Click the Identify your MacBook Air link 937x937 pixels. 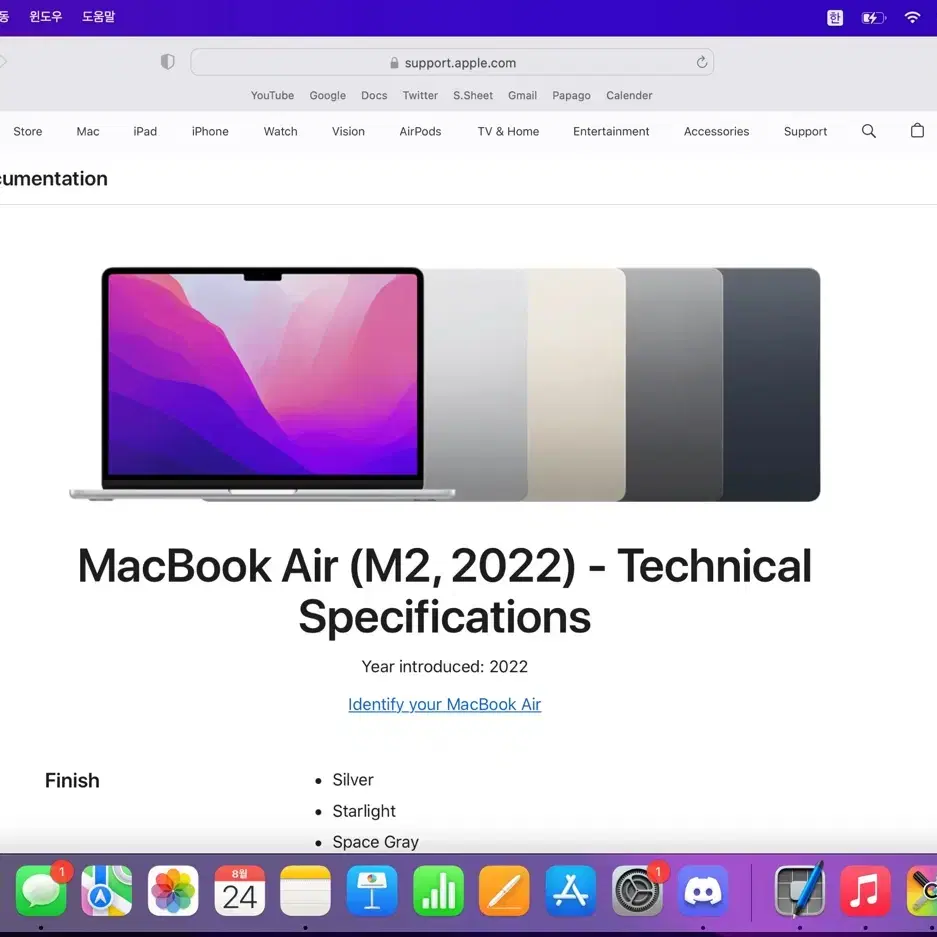click(445, 705)
